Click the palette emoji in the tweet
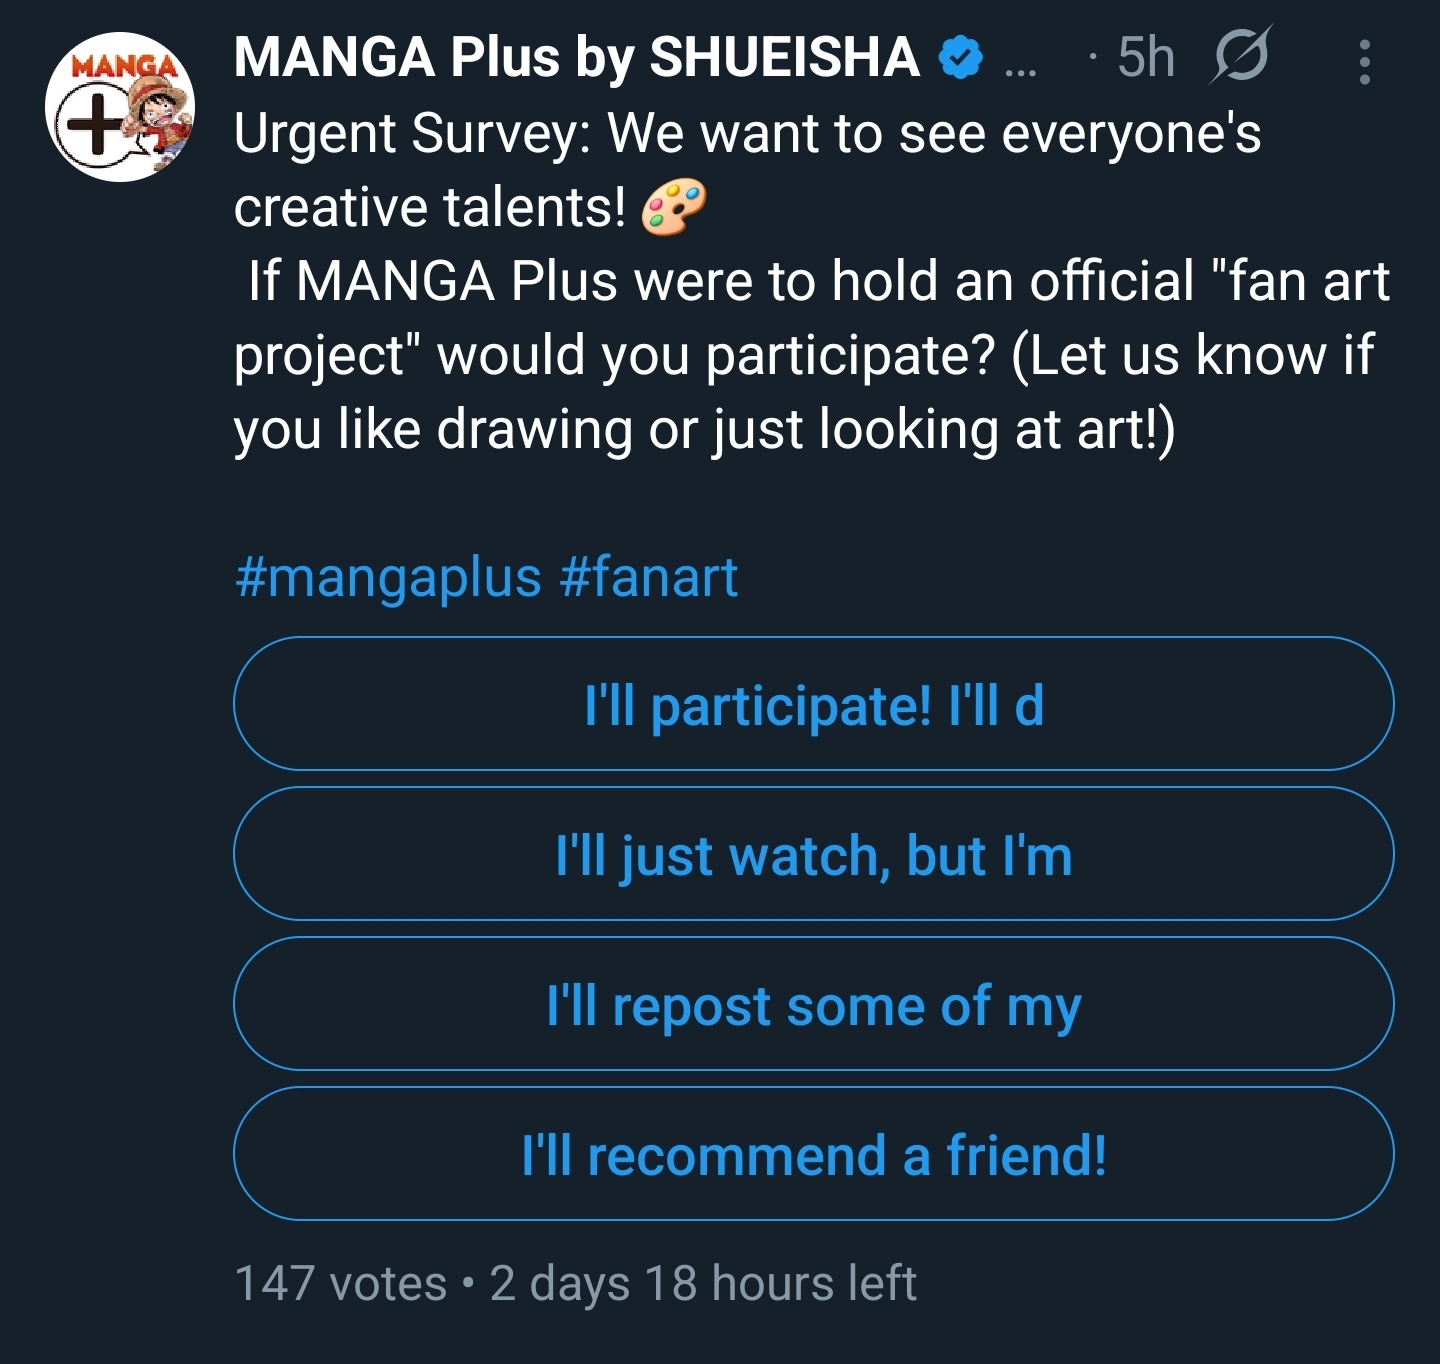The height and width of the screenshot is (1364, 1440). tap(673, 207)
